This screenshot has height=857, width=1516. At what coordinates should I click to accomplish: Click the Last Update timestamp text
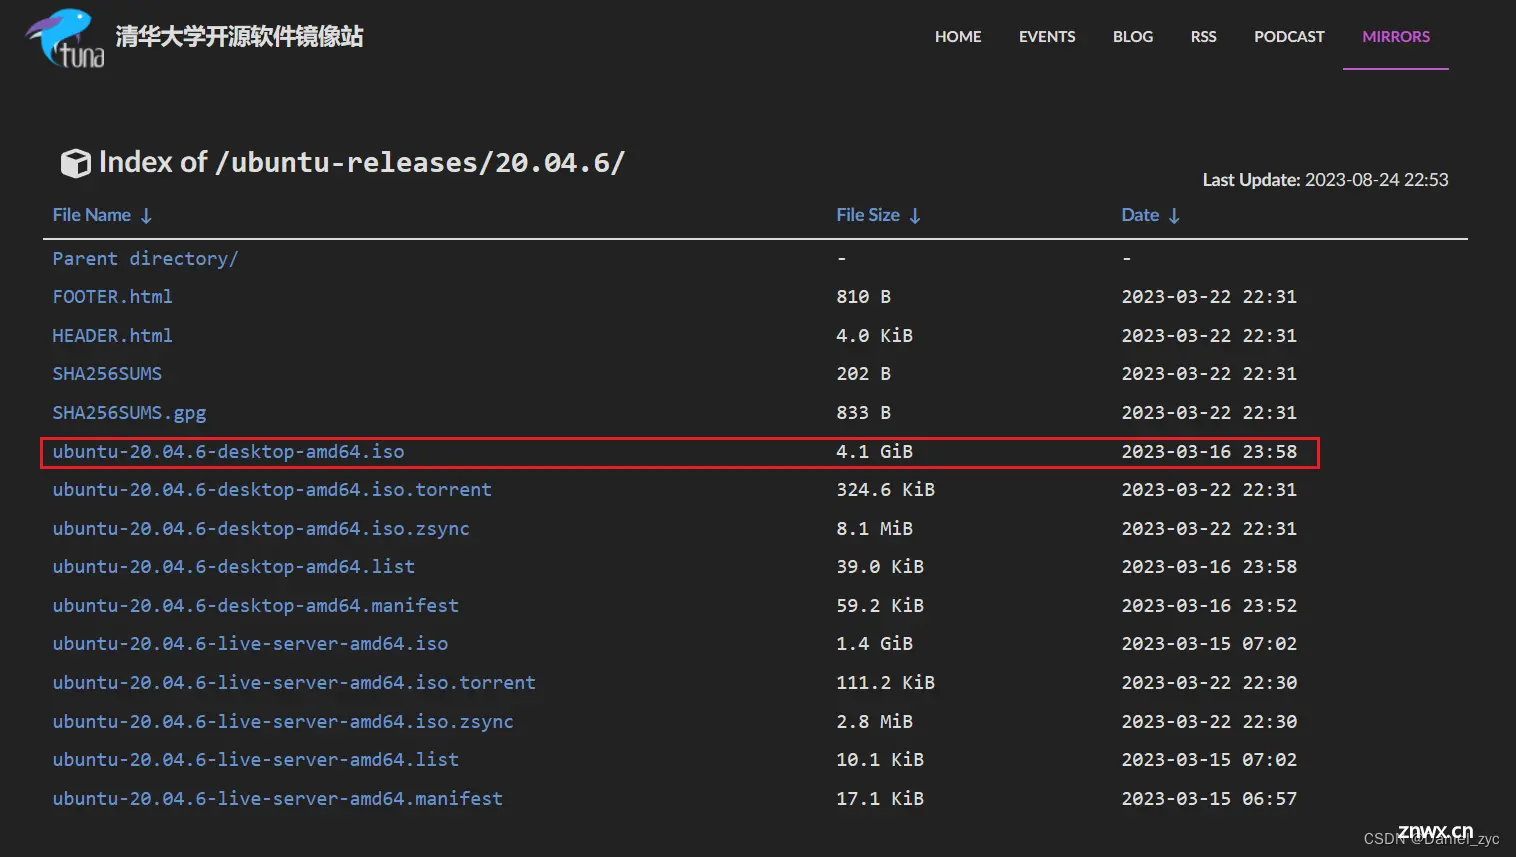1325,180
